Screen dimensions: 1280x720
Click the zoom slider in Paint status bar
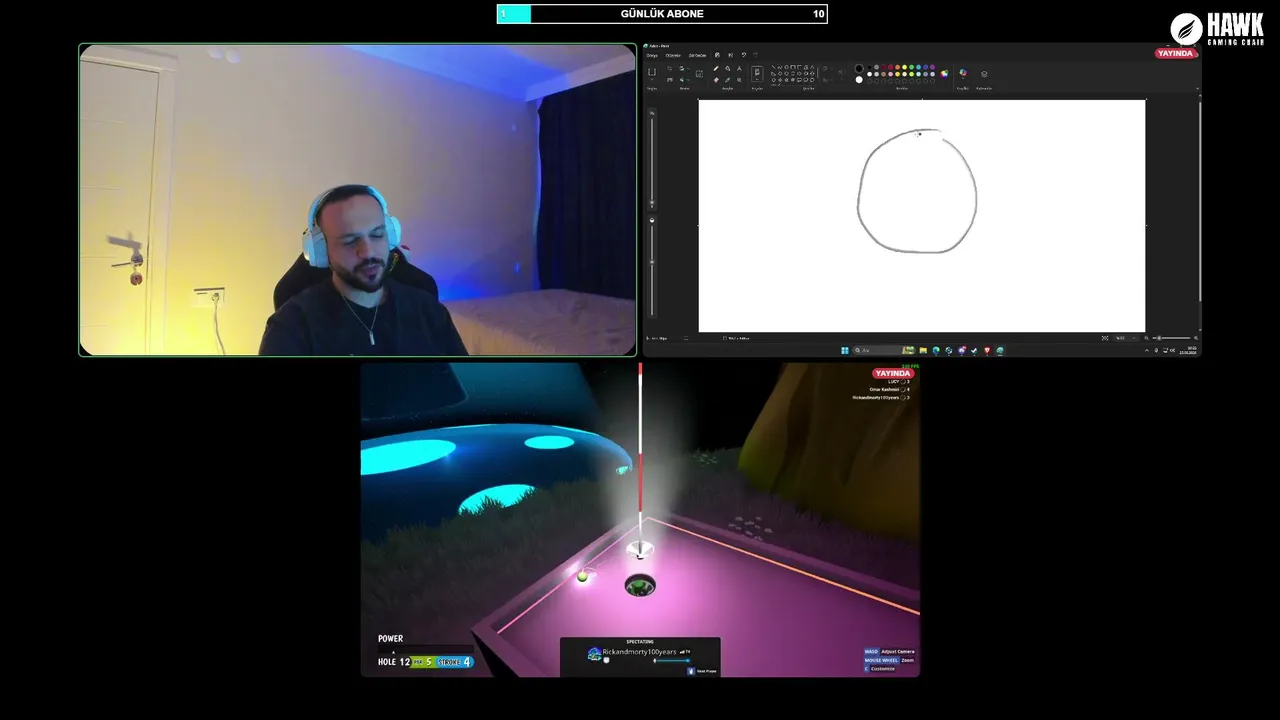1173,338
